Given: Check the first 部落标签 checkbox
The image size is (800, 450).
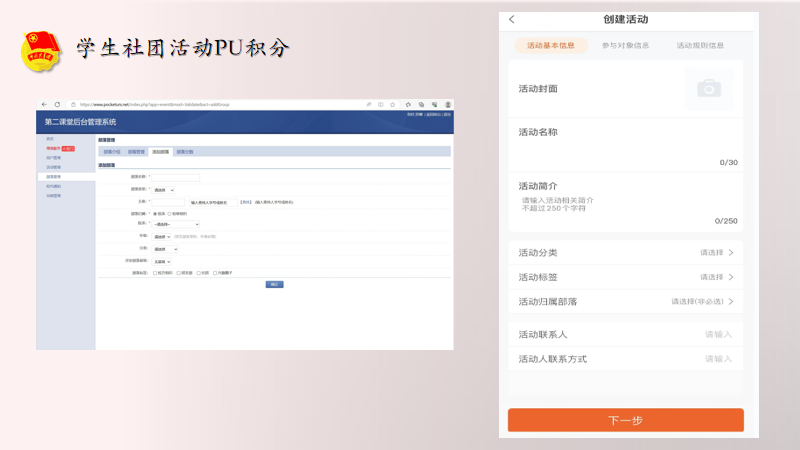Looking at the screenshot, I should [x=155, y=272].
